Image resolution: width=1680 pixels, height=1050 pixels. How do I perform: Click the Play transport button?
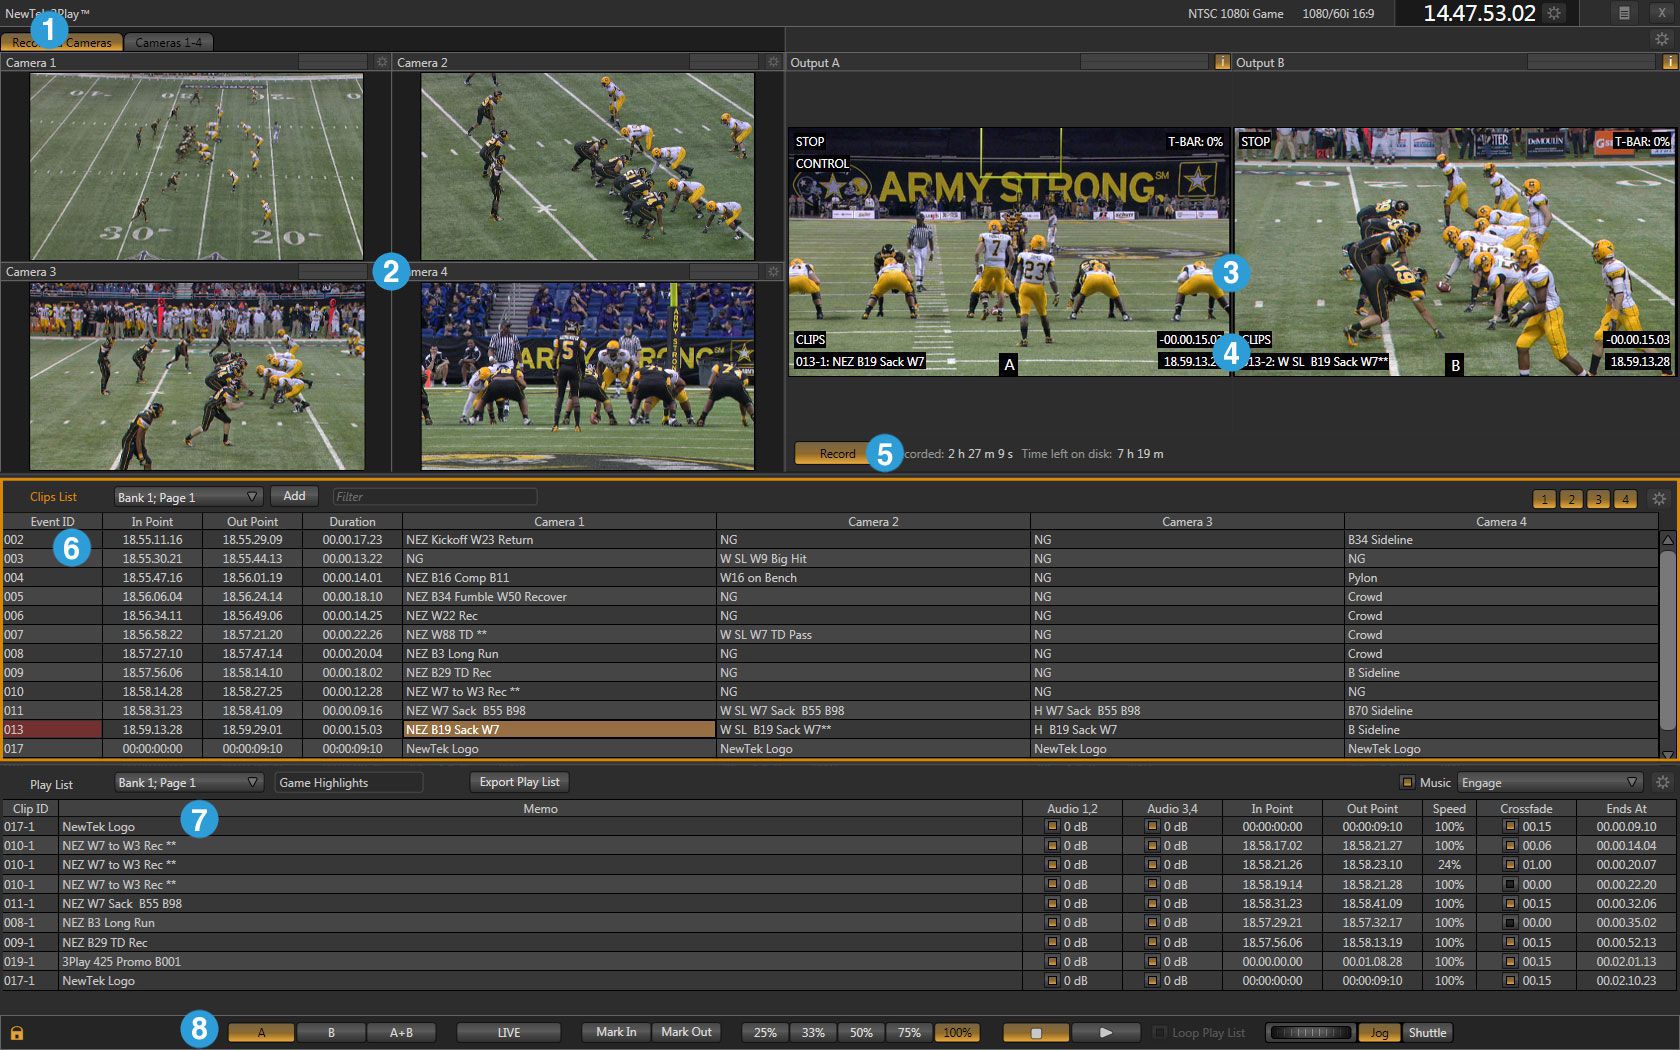point(1106,1033)
